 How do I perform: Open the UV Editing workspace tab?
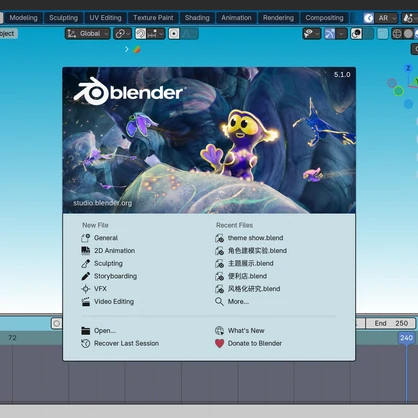105,18
